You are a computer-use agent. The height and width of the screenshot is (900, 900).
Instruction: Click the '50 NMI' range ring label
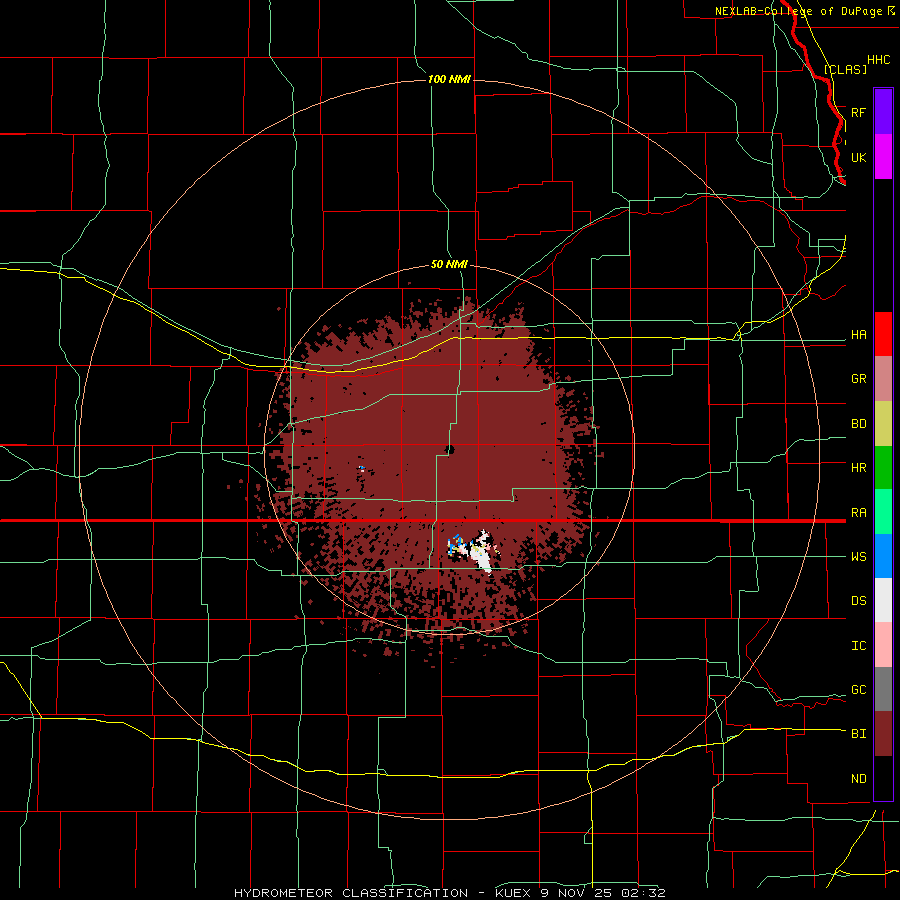pos(449,264)
